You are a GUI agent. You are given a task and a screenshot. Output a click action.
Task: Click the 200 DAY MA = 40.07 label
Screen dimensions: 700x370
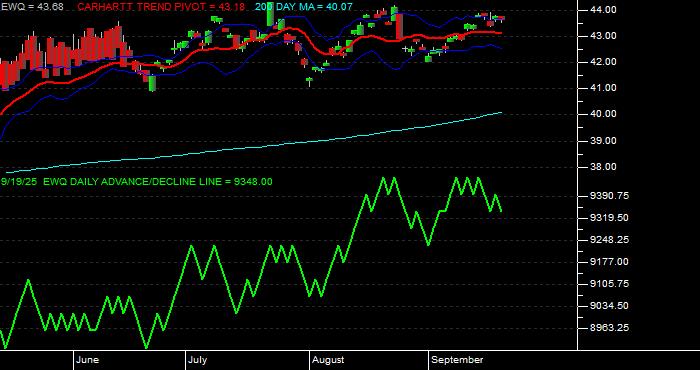[x=304, y=7]
